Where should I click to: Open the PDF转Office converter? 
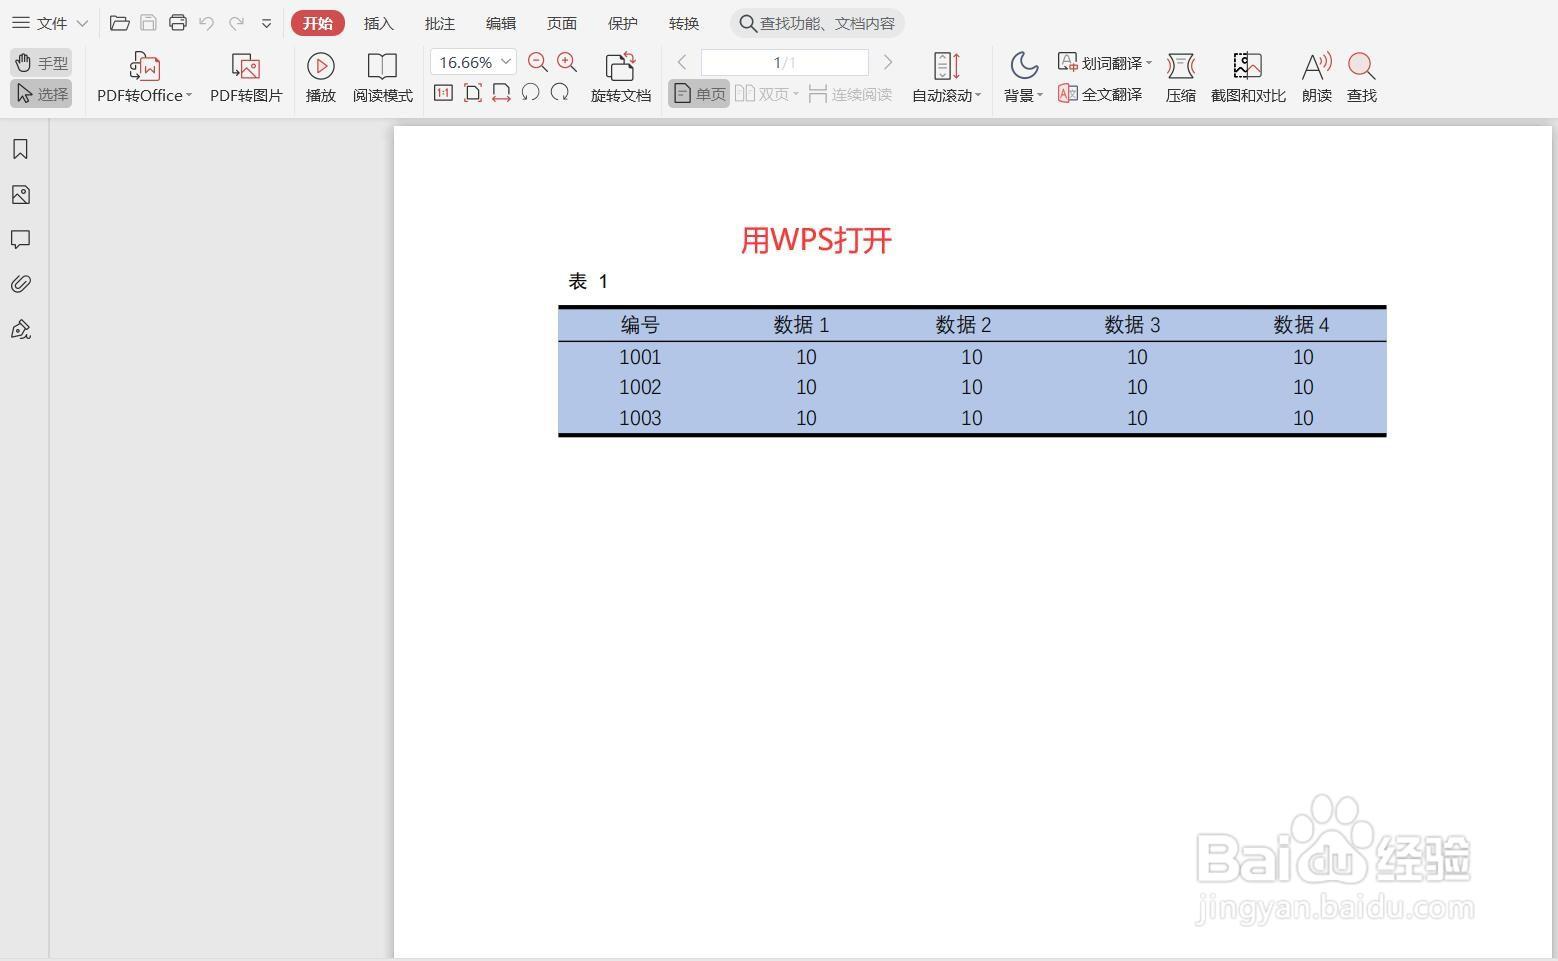[144, 78]
